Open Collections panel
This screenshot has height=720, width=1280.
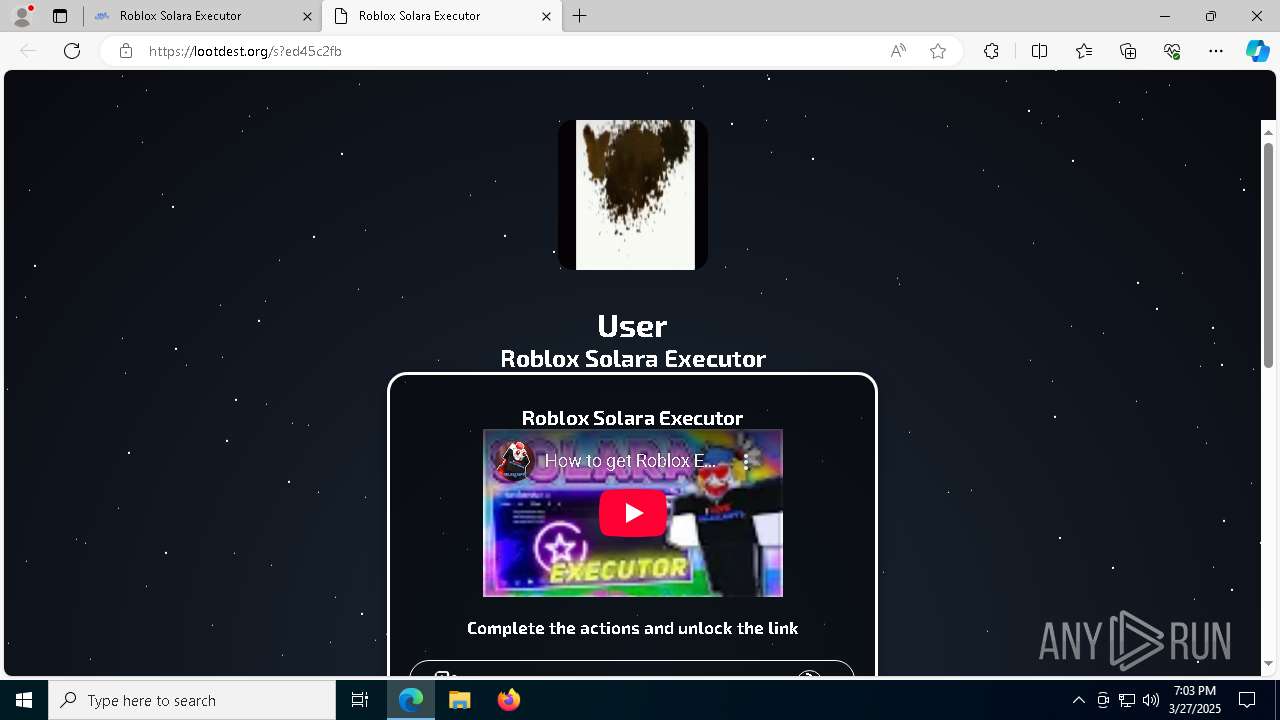(1128, 51)
